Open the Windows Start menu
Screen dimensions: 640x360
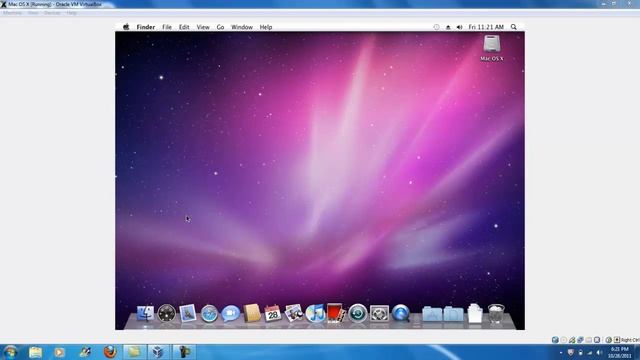[10, 352]
